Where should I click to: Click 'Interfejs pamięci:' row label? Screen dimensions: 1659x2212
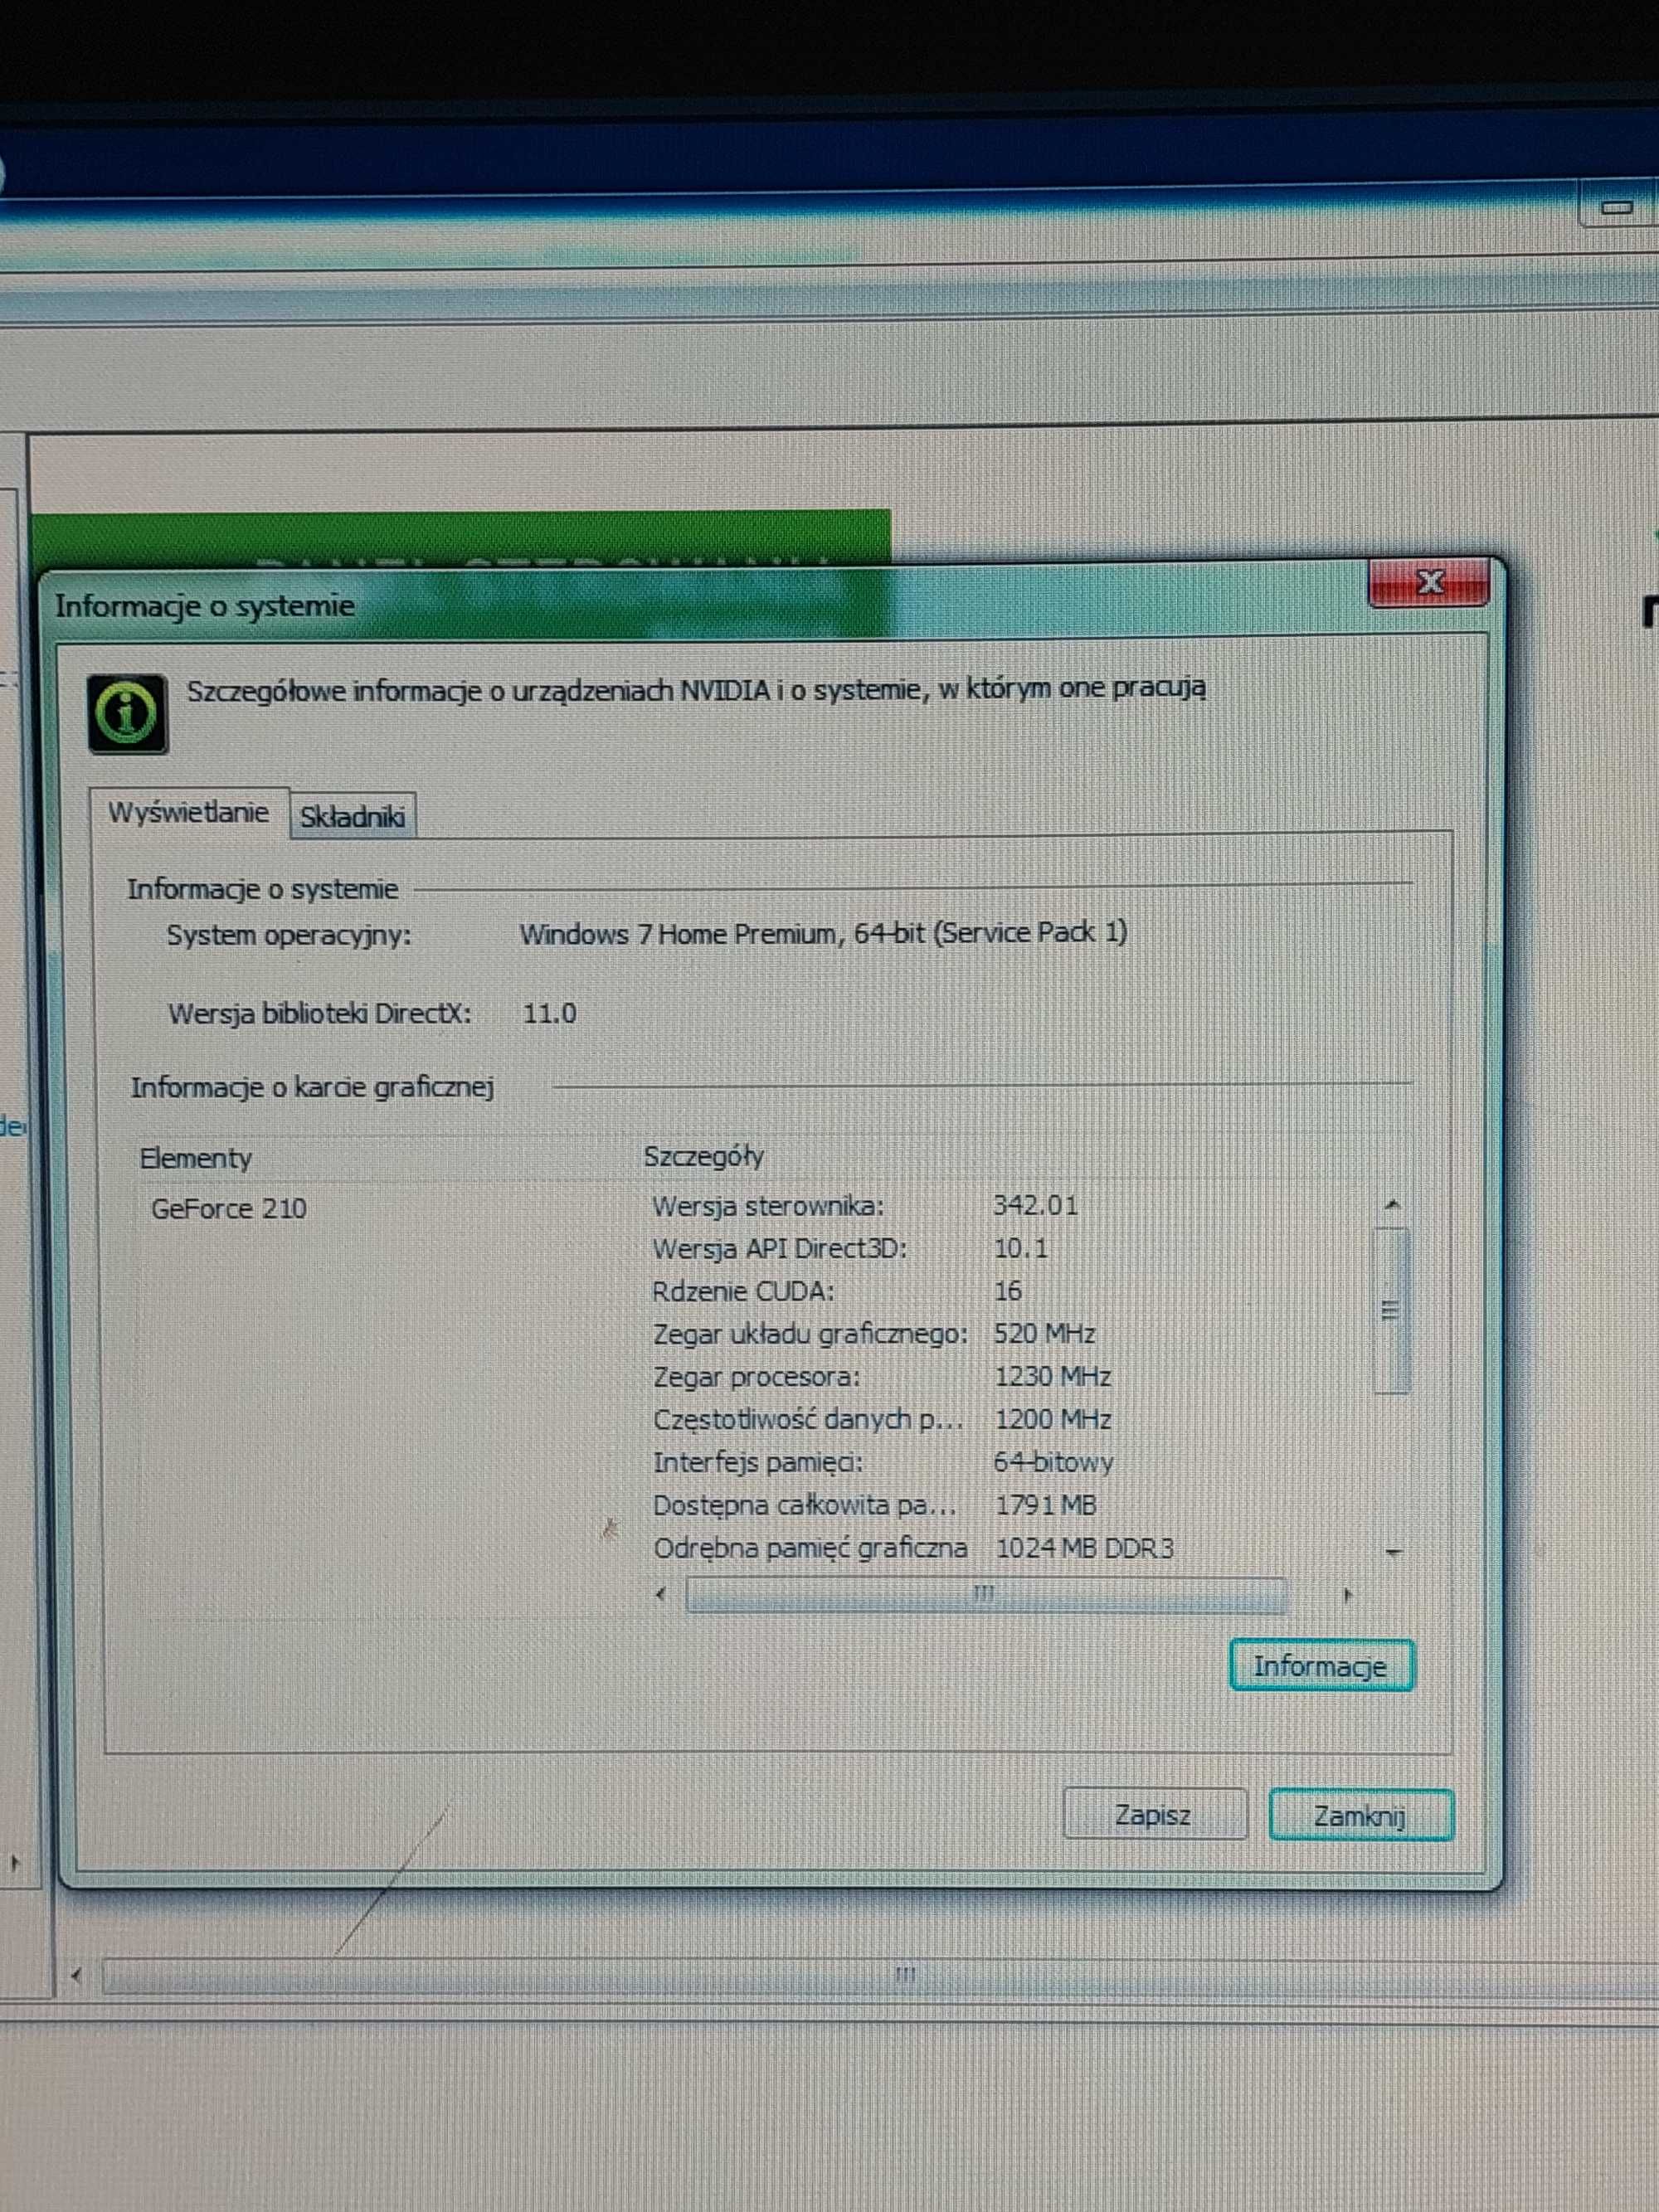coord(758,1463)
